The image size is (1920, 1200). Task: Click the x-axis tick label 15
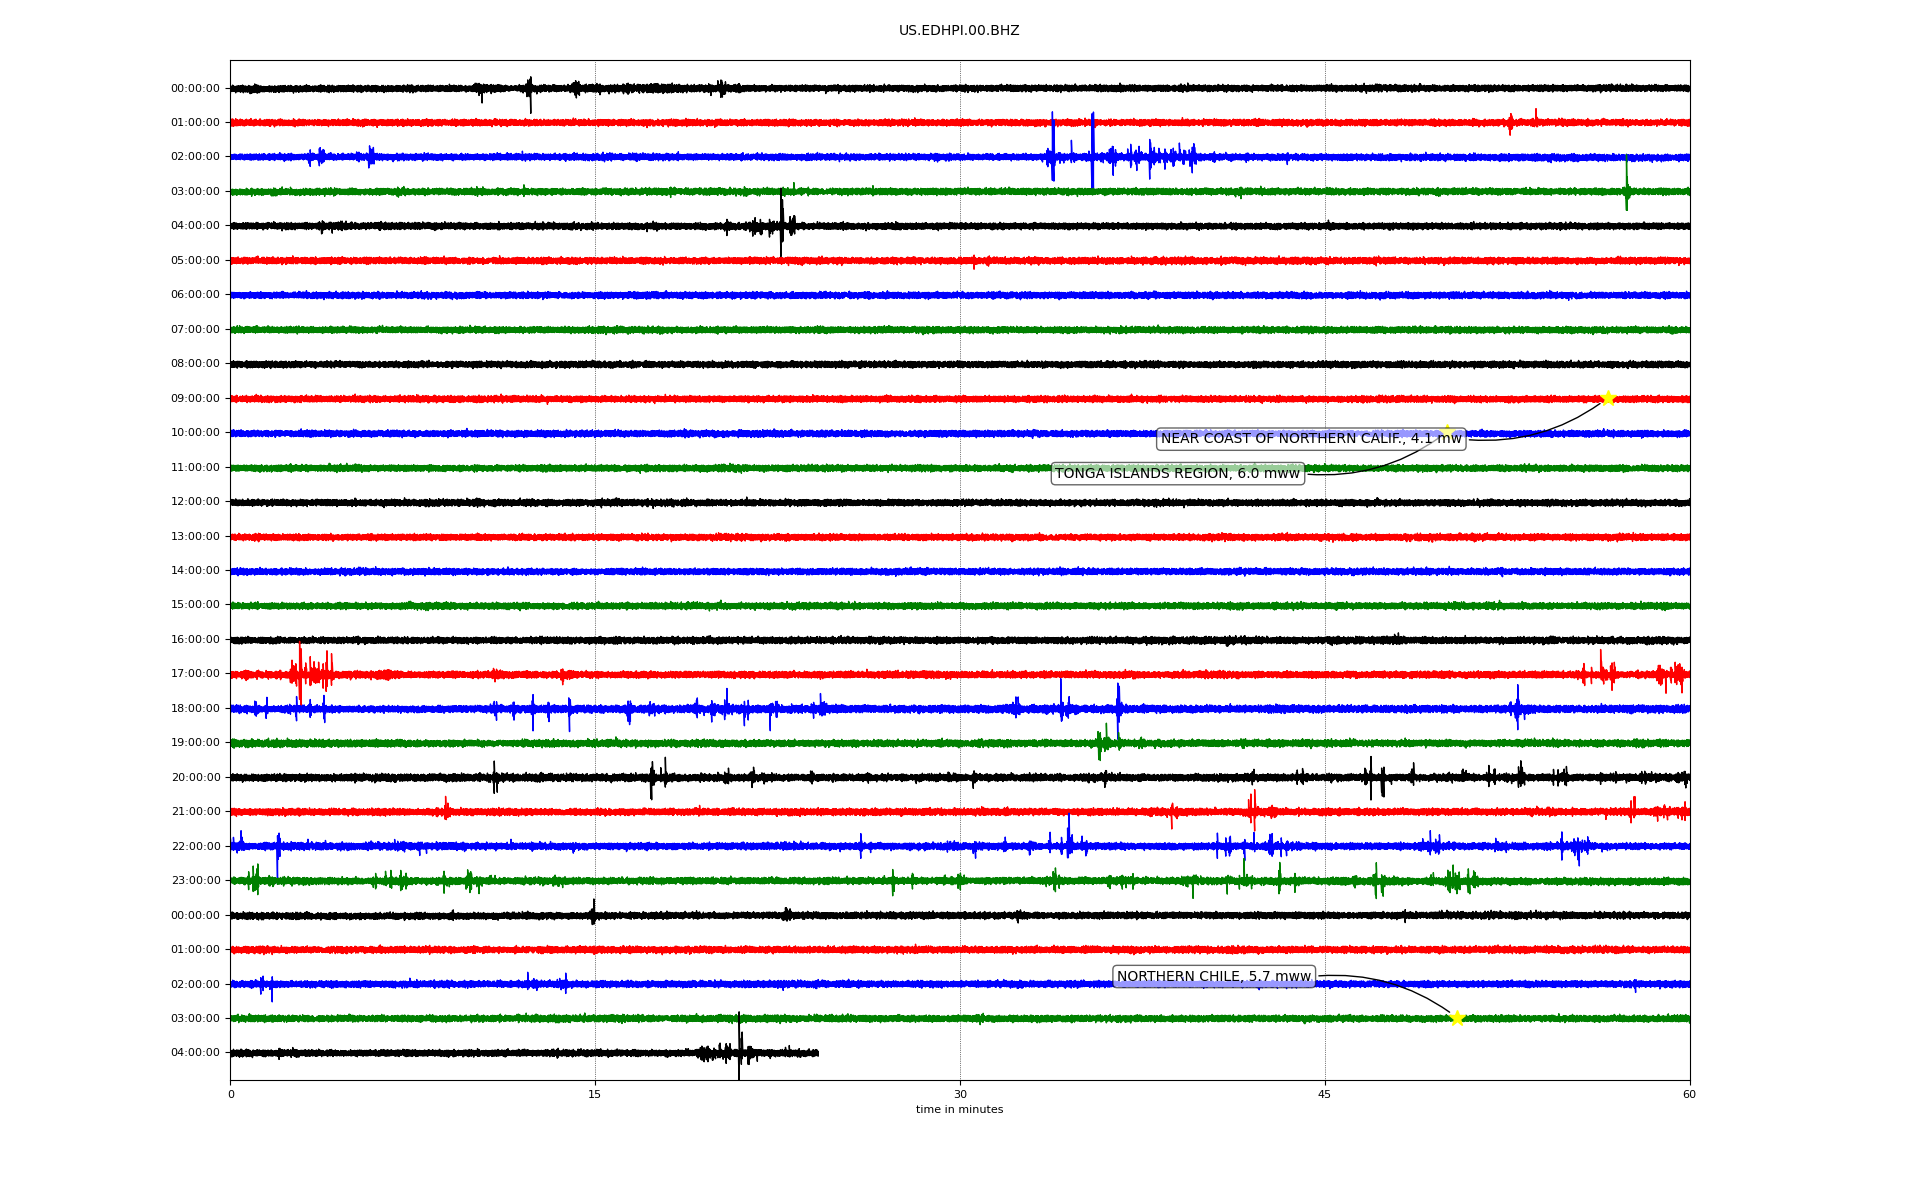(x=595, y=1094)
